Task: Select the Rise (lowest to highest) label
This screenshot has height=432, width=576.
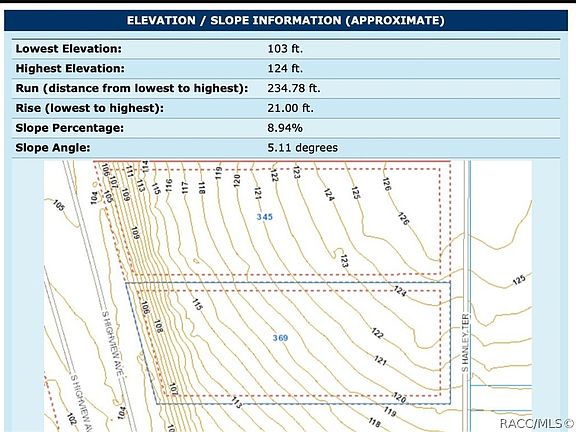Action: click(x=90, y=108)
